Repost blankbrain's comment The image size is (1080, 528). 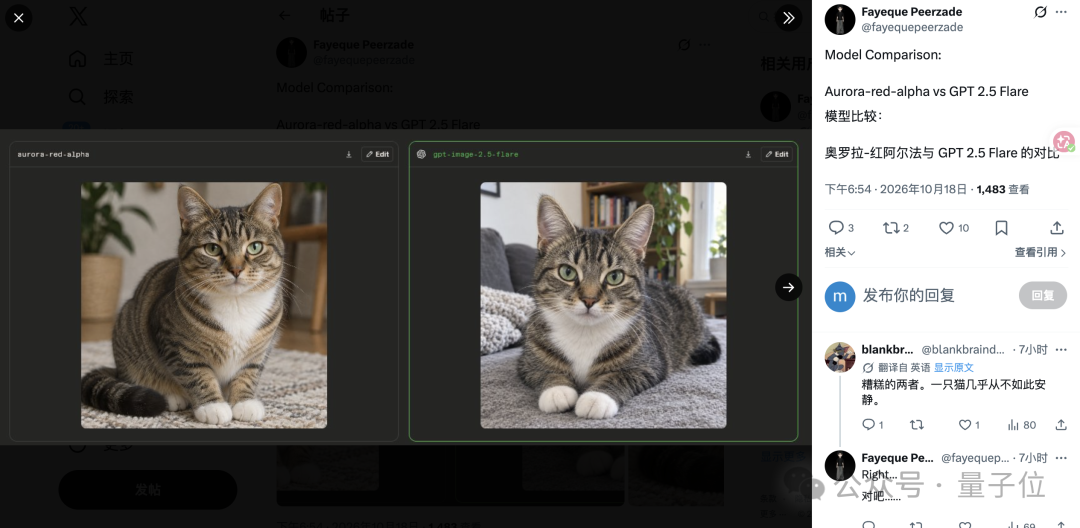coord(917,425)
